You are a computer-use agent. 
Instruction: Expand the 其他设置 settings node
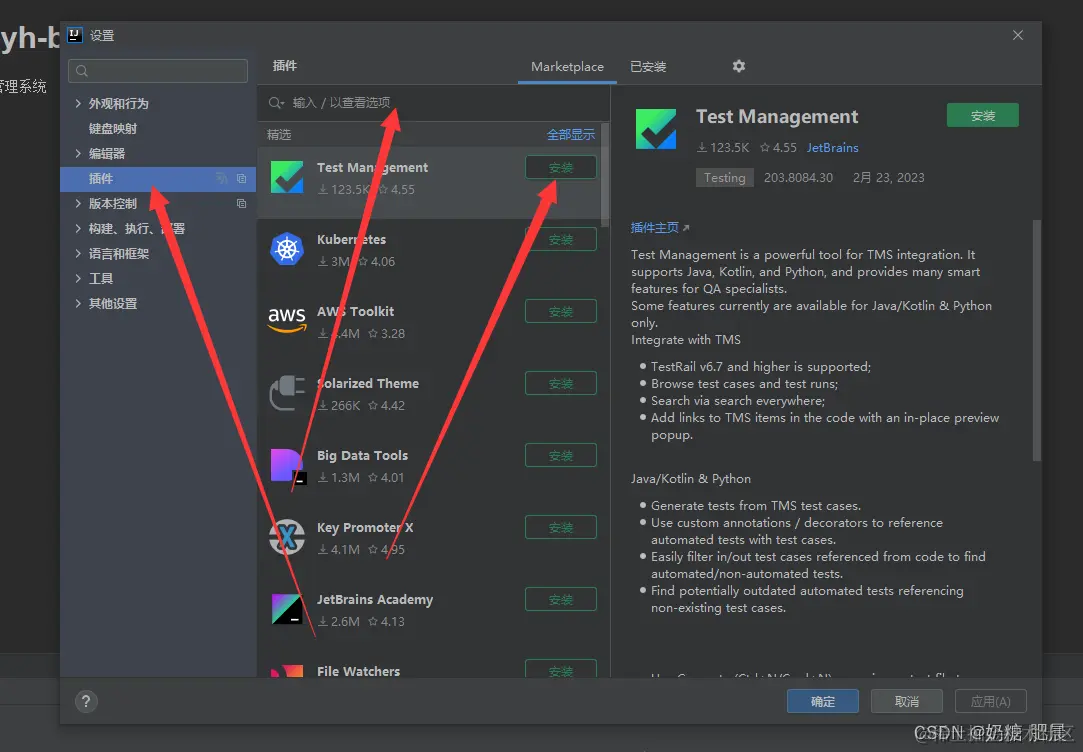(x=77, y=303)
